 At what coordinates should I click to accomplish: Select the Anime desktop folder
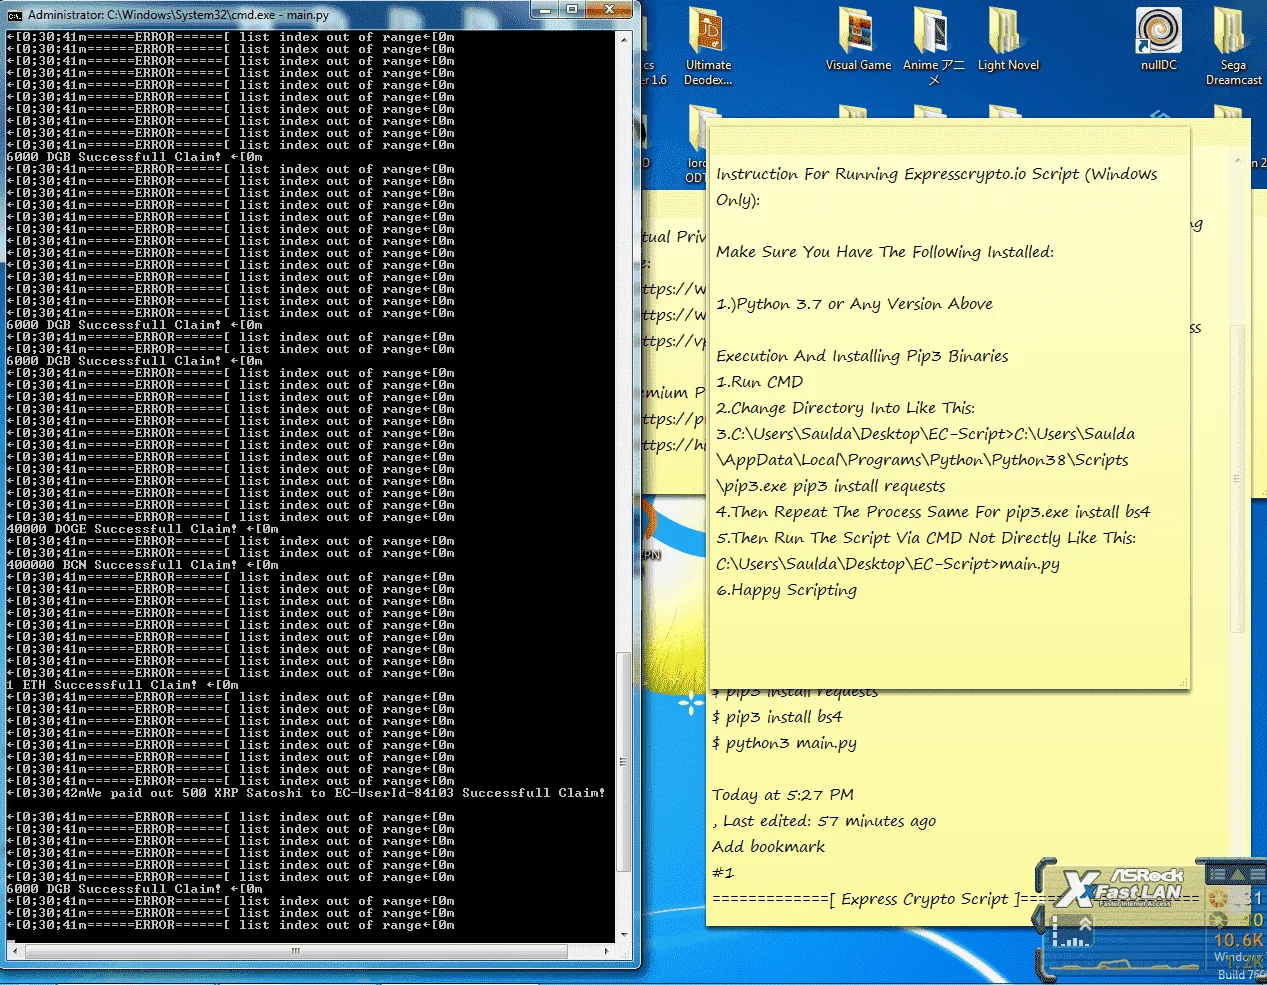pyautogui.click(x=933, y=45)
